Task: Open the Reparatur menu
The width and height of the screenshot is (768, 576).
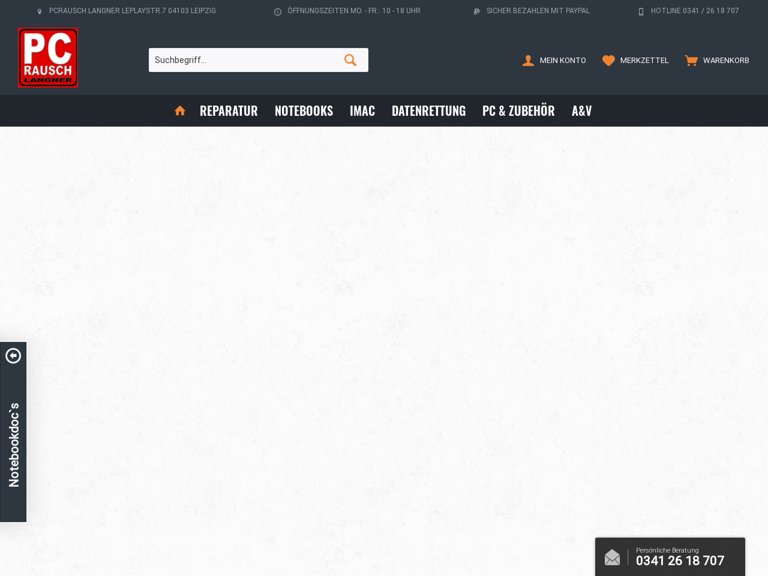Action: pyautogui.click(x=229, y=111)
